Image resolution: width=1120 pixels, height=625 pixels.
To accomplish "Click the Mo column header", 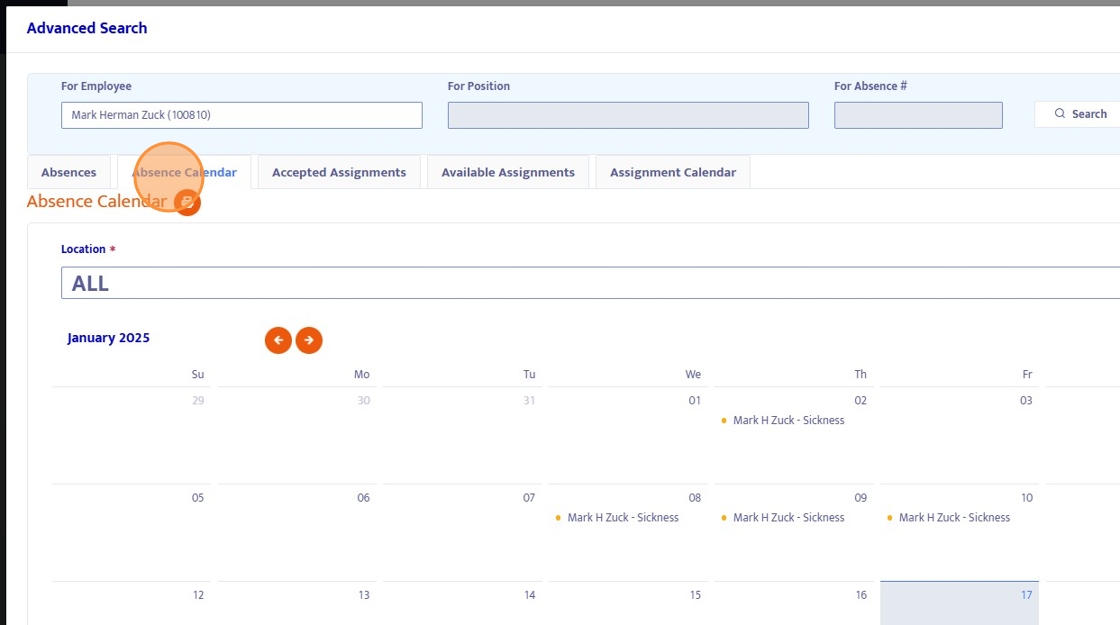I will pos(361,374).
